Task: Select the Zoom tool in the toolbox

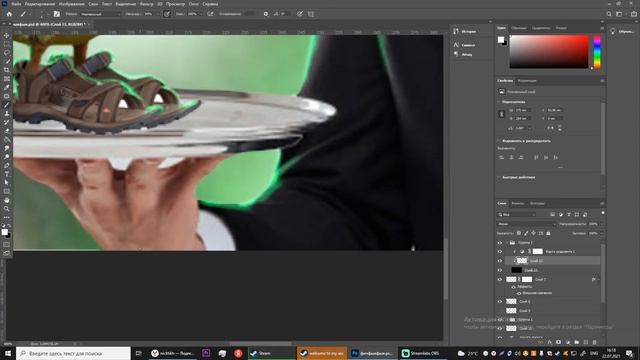Action: click(7, 209)
